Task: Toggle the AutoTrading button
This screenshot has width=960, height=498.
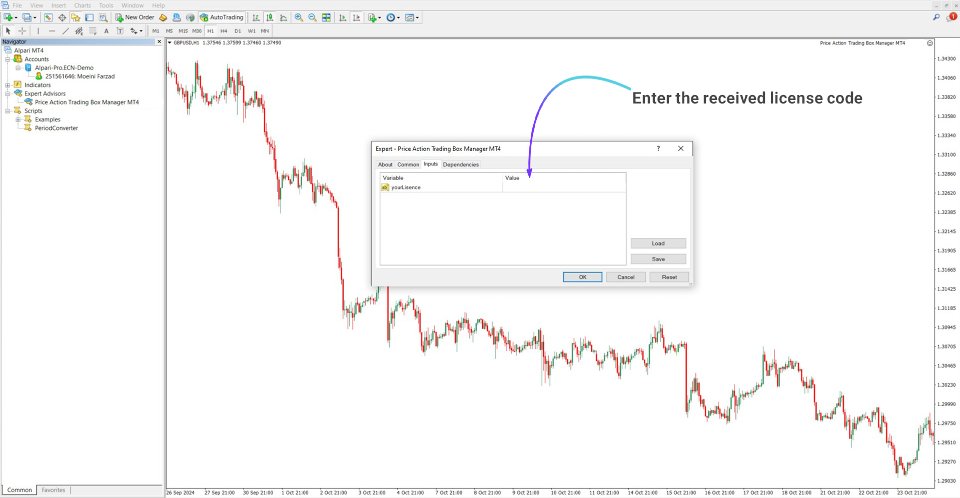Action: (222, 18)
